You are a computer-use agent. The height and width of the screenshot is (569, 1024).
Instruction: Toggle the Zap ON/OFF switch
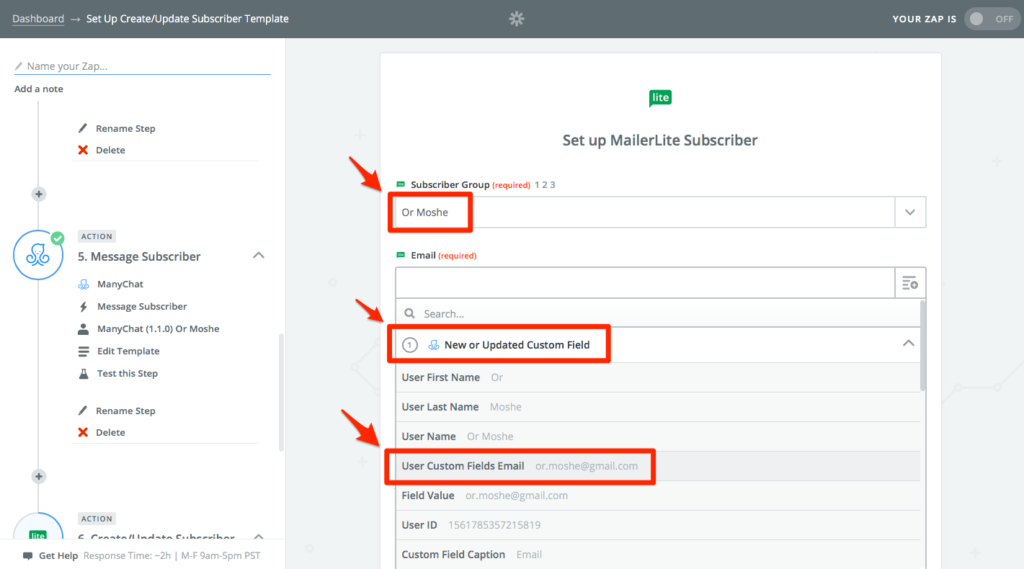pyautogui.click(x=991, y=19)
